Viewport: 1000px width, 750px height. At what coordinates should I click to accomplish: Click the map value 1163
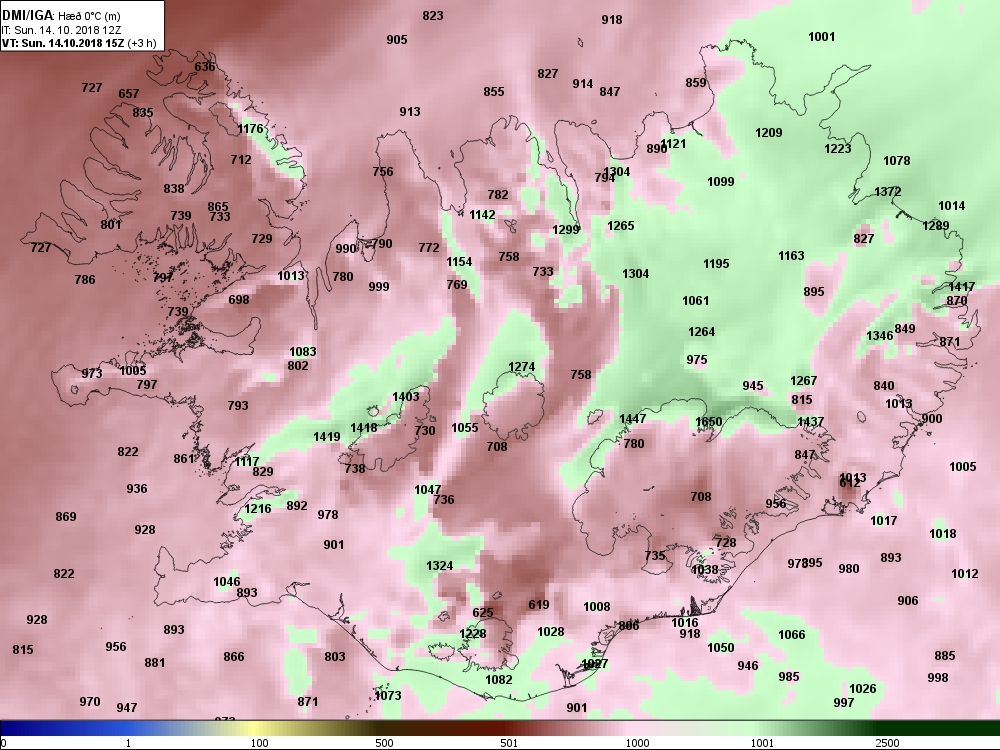pyautogui.click(x=791, y=256)
